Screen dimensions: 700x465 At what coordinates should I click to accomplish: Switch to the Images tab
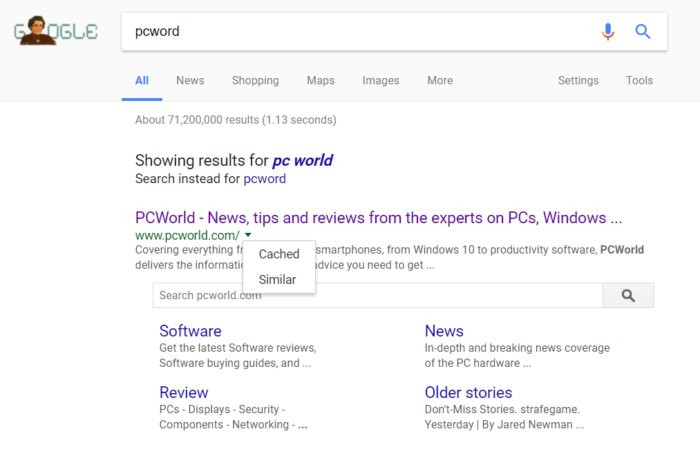point(380,81)
